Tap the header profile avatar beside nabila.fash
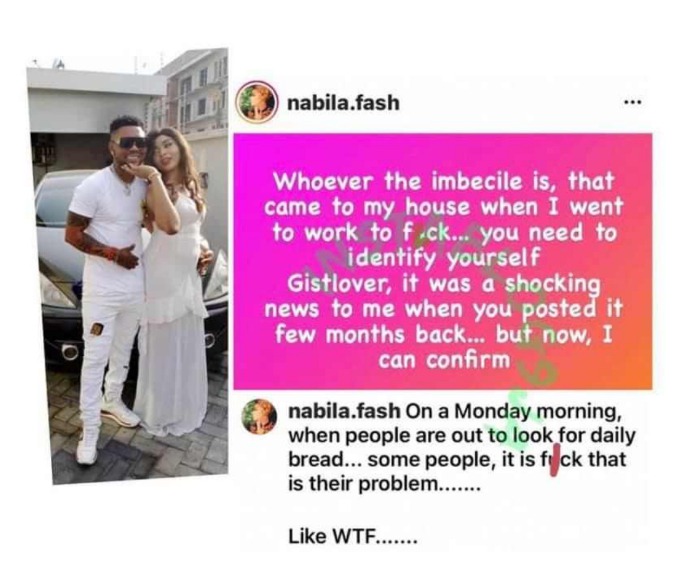The height and width of the screenshot is (581, 674). (256, 102)
